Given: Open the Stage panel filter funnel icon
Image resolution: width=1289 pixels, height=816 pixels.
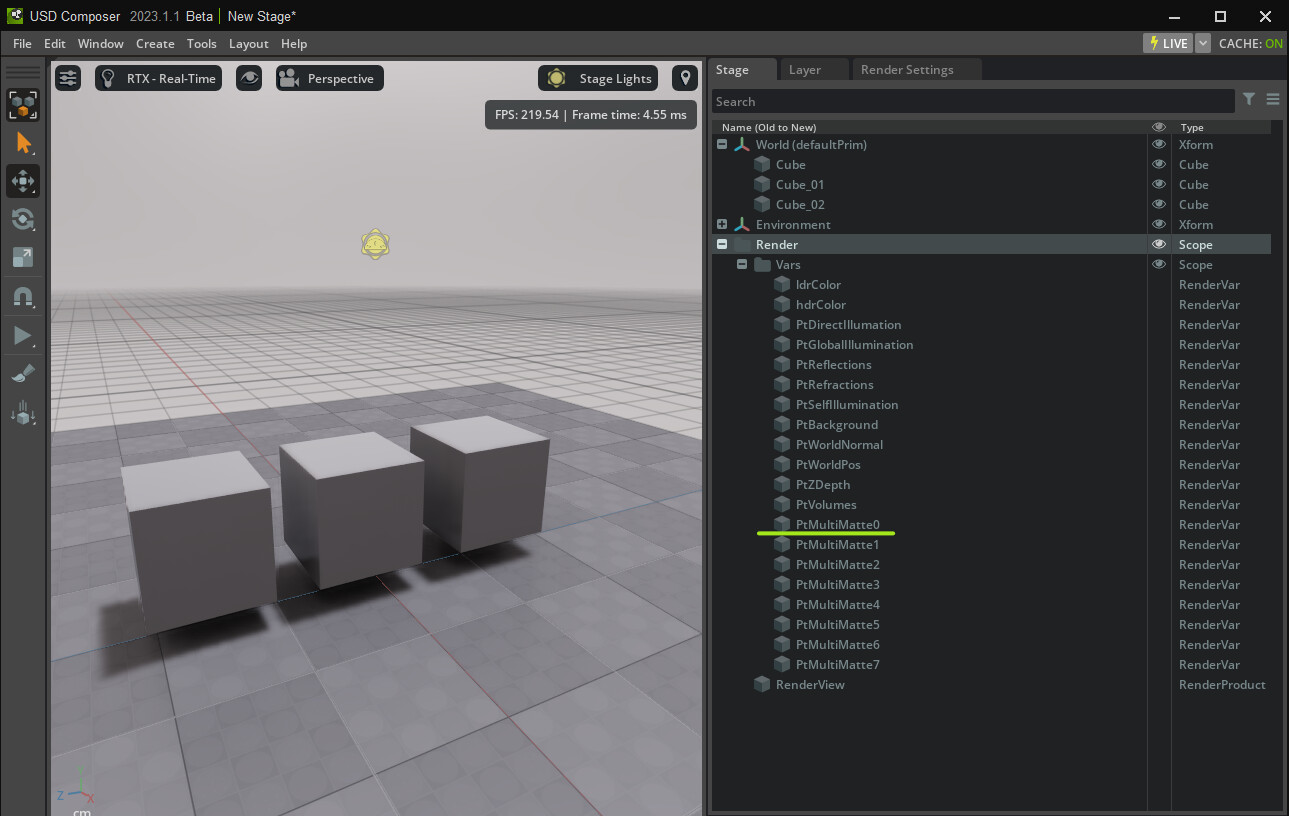Looking at the screenshot, I should coord(1249,99).
